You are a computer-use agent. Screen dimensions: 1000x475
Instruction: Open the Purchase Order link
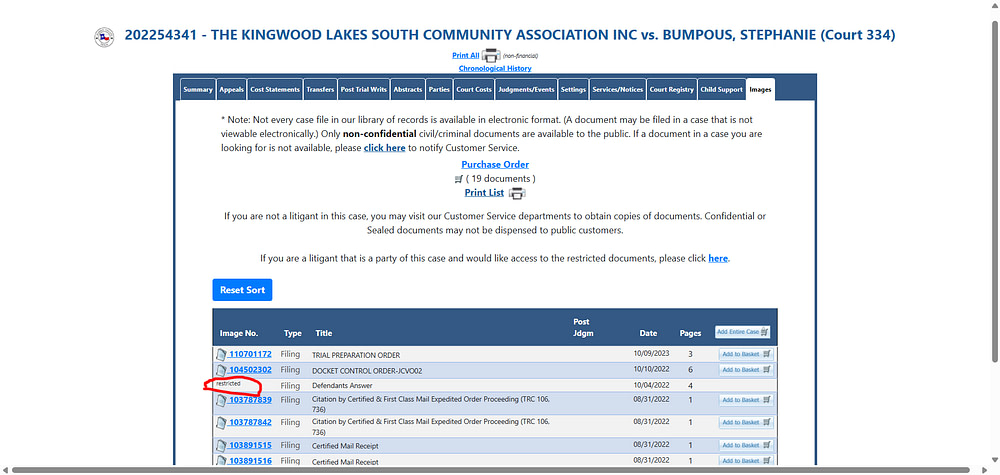pos(495,164)
